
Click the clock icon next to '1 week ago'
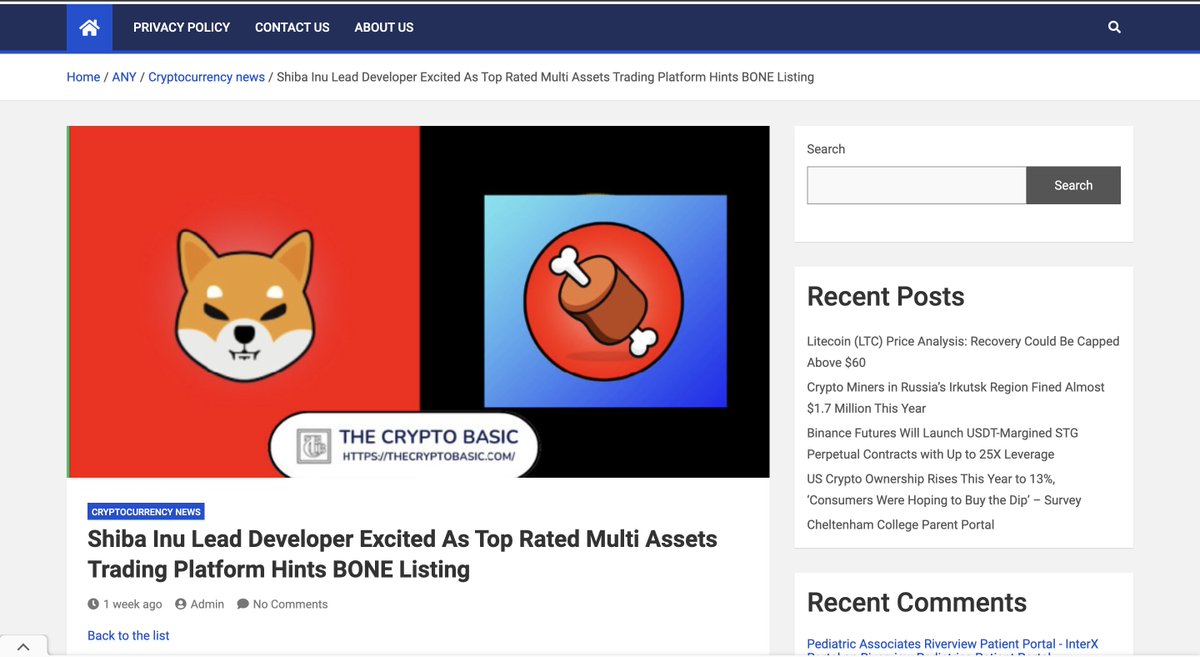[x=92, y=603]
